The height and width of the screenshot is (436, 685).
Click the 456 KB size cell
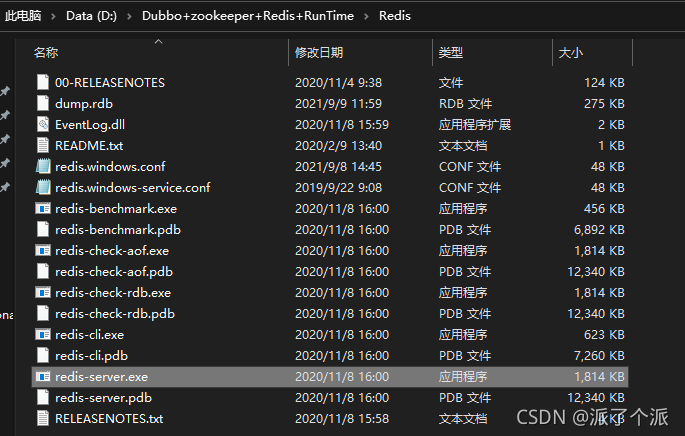(x=604, y=208)
